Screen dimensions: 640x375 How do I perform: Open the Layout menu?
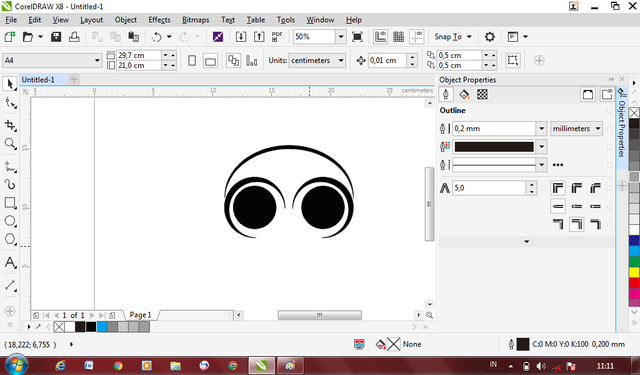[x=91, y=20]
